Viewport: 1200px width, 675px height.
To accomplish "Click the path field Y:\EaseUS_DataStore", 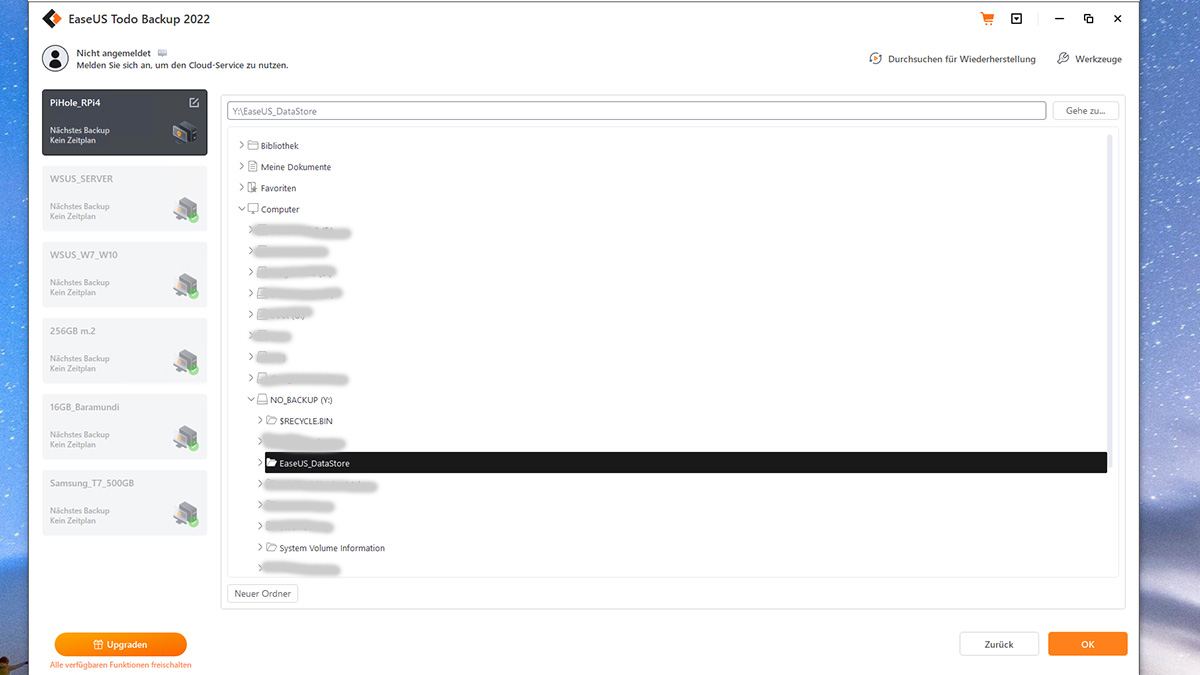I will (x=636, y=111).
